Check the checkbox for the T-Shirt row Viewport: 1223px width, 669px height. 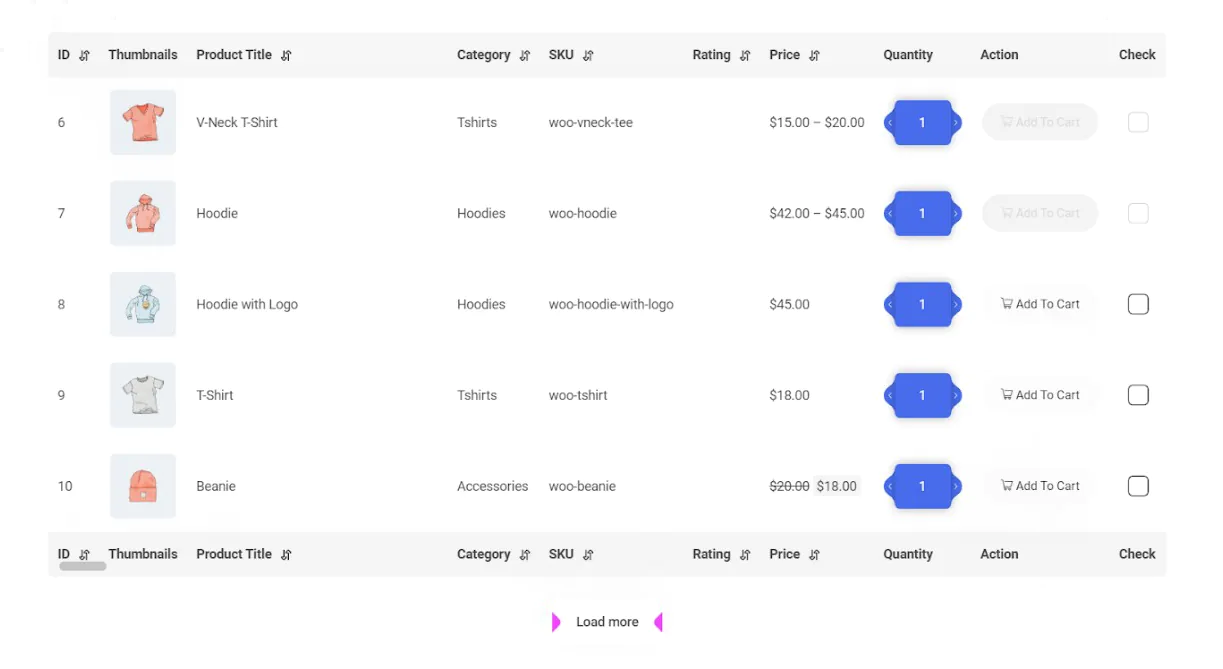[x=1138, y=394]
